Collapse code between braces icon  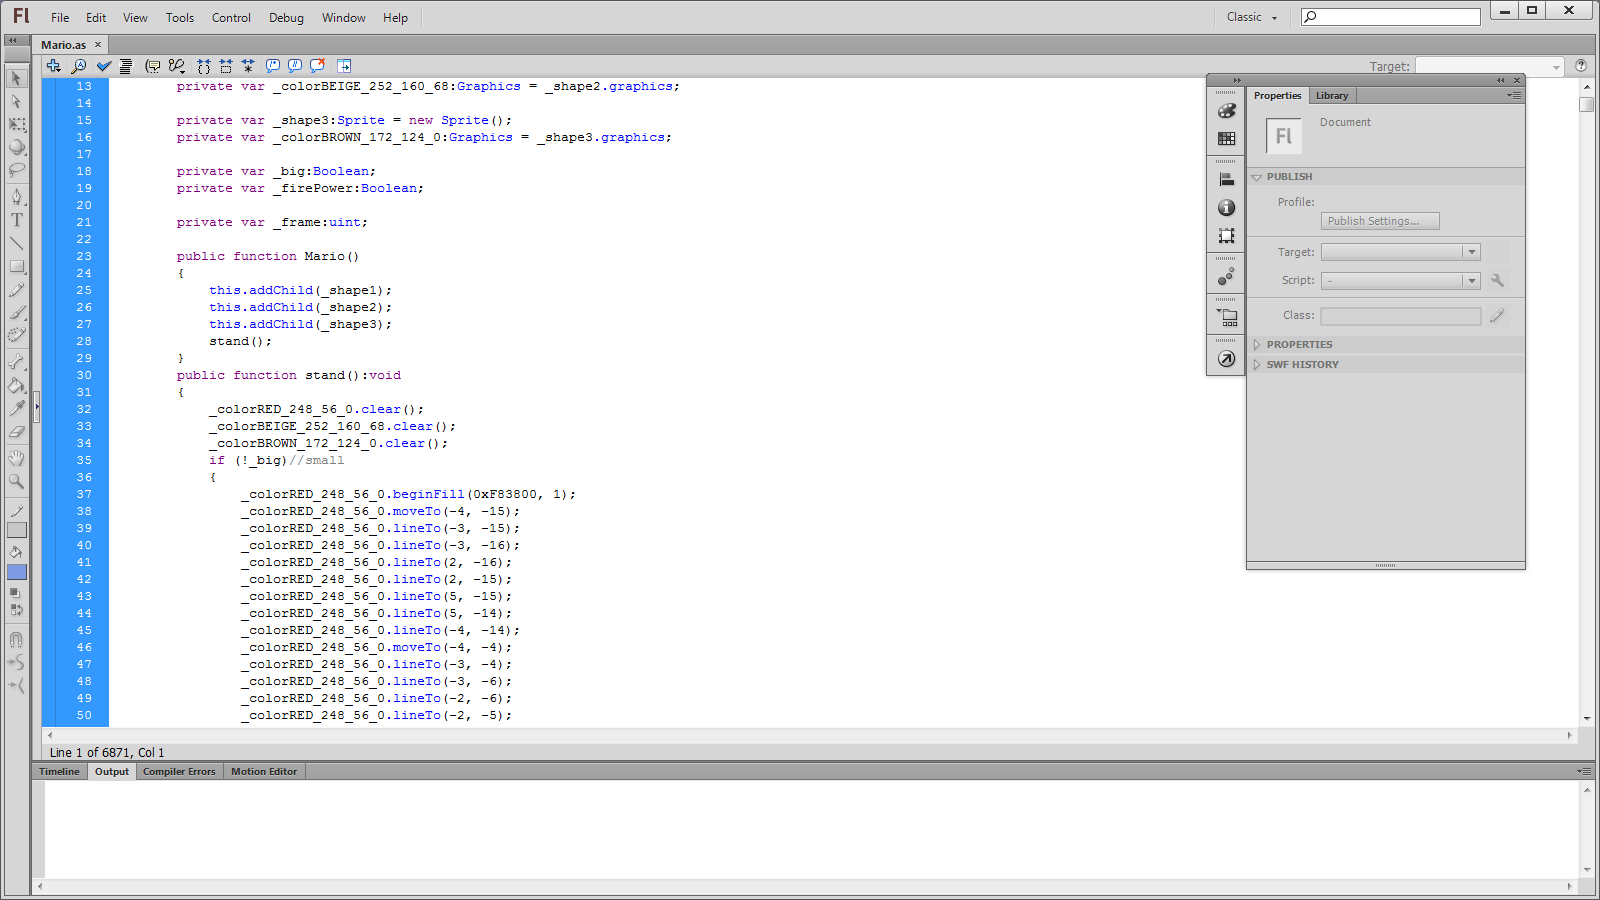(203, 66)
